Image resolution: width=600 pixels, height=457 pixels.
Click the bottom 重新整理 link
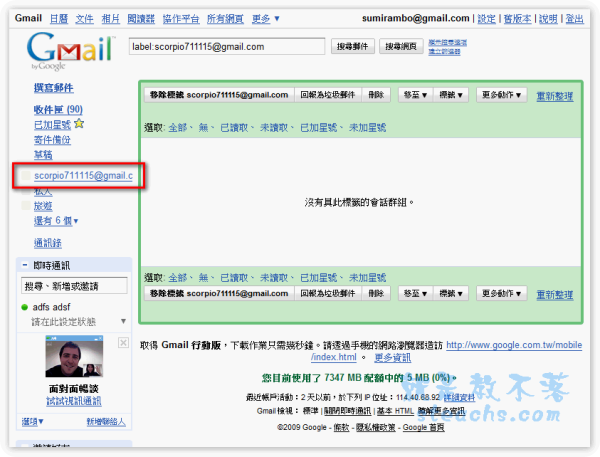tap(554, 295)
